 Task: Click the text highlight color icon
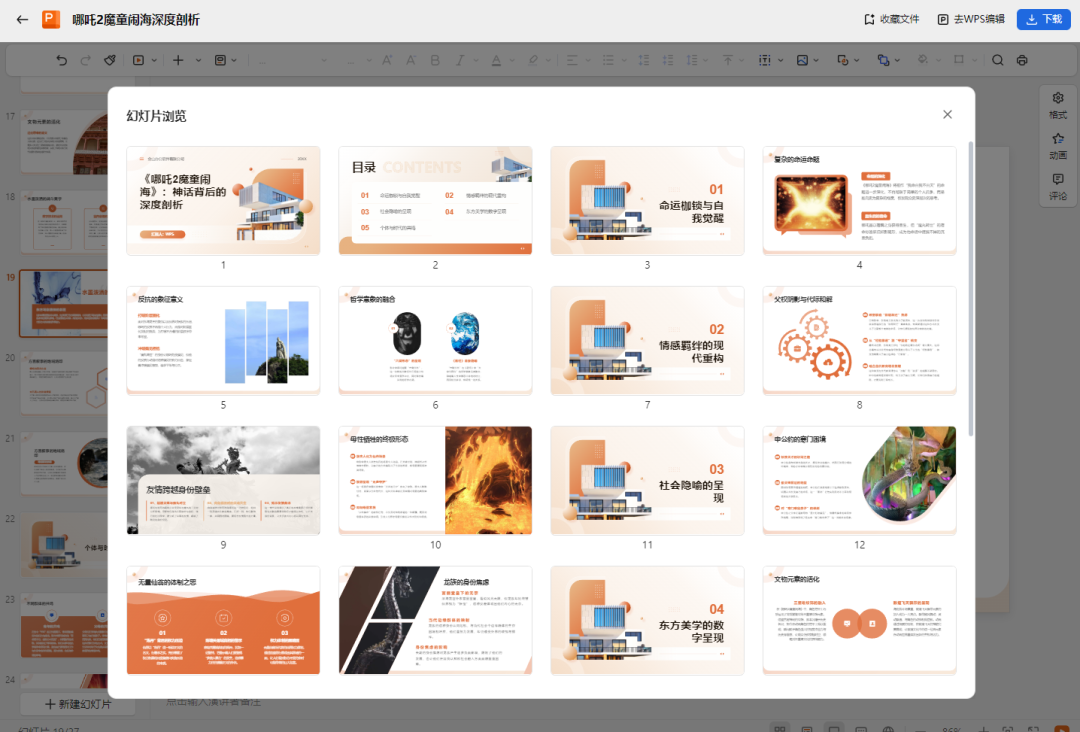pos(532,61)
